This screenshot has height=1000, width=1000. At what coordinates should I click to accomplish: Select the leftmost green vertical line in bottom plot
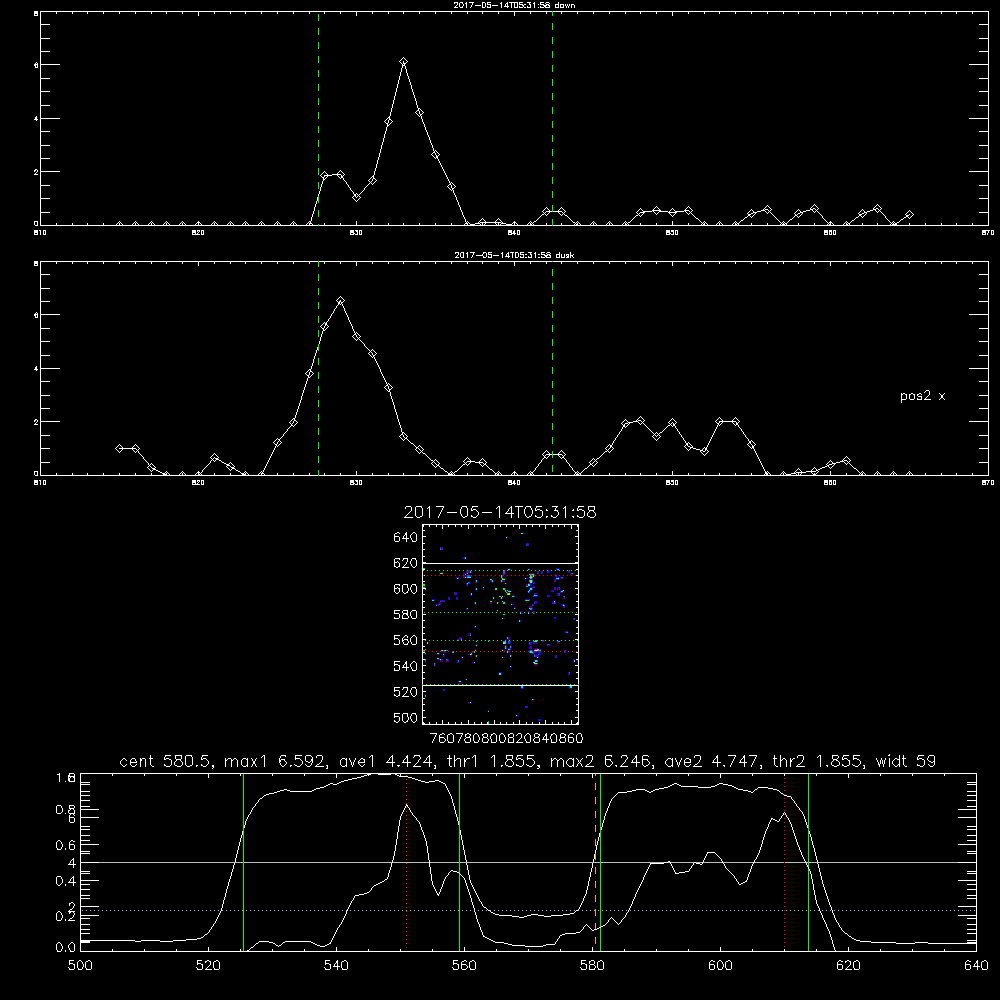coord(244,862)
